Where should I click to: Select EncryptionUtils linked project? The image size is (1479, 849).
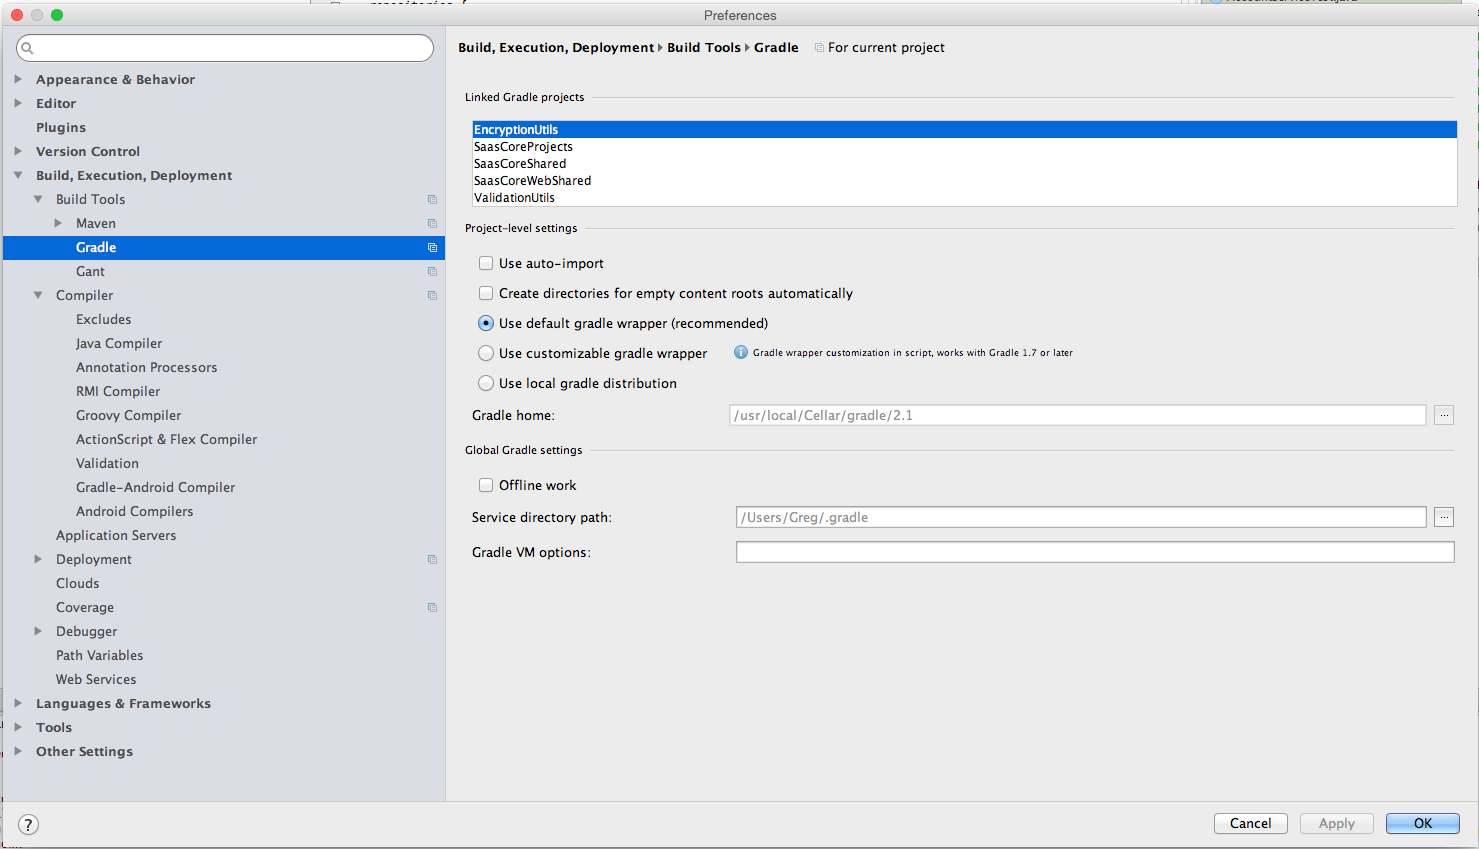coord(965,129)
